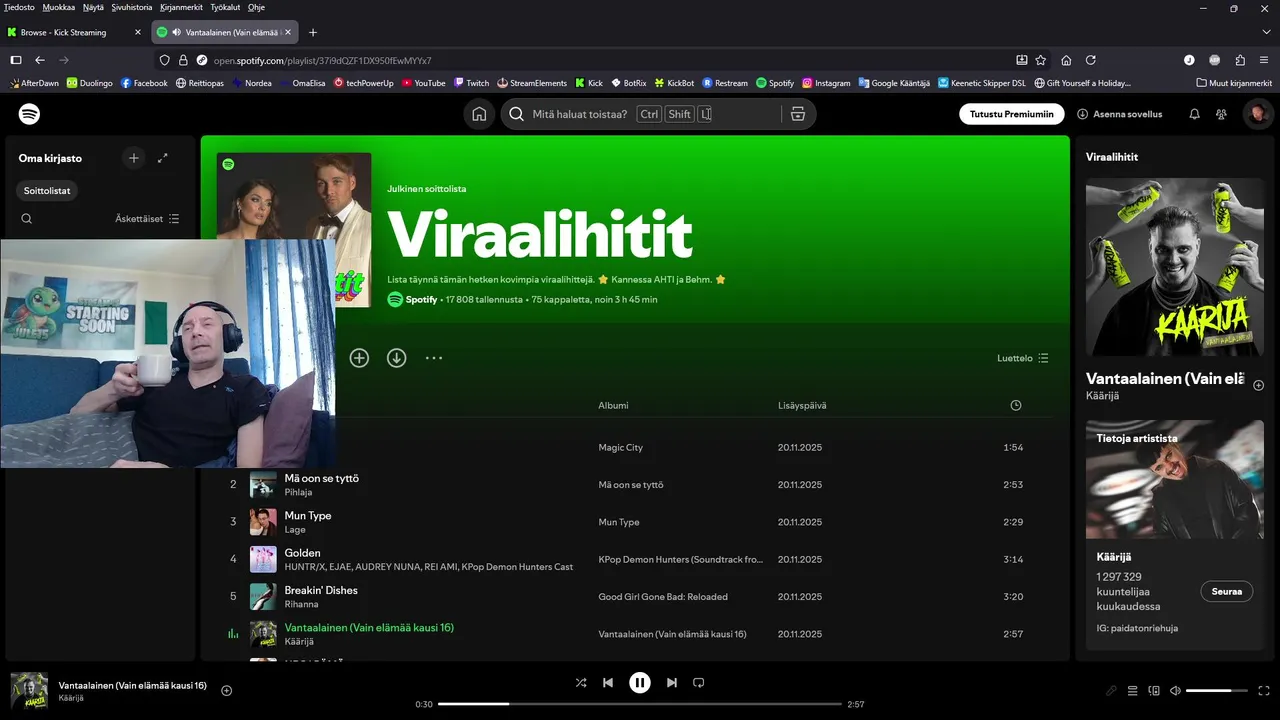This screenshot has height=720, width=1280.
Task: Toggle repeat mode
Action: [699, 683]
